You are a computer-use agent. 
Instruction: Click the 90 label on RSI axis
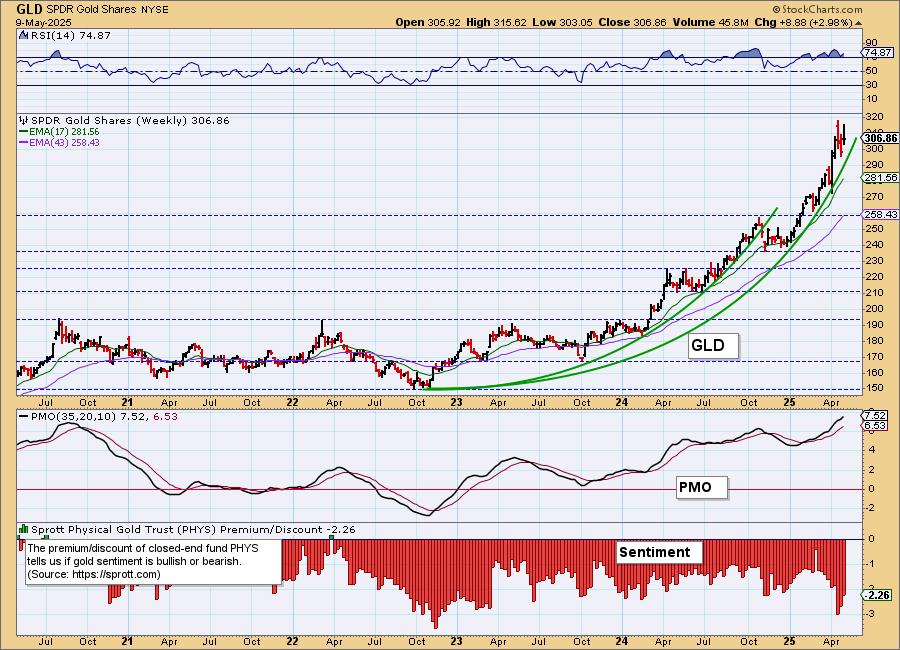point(871,42)
